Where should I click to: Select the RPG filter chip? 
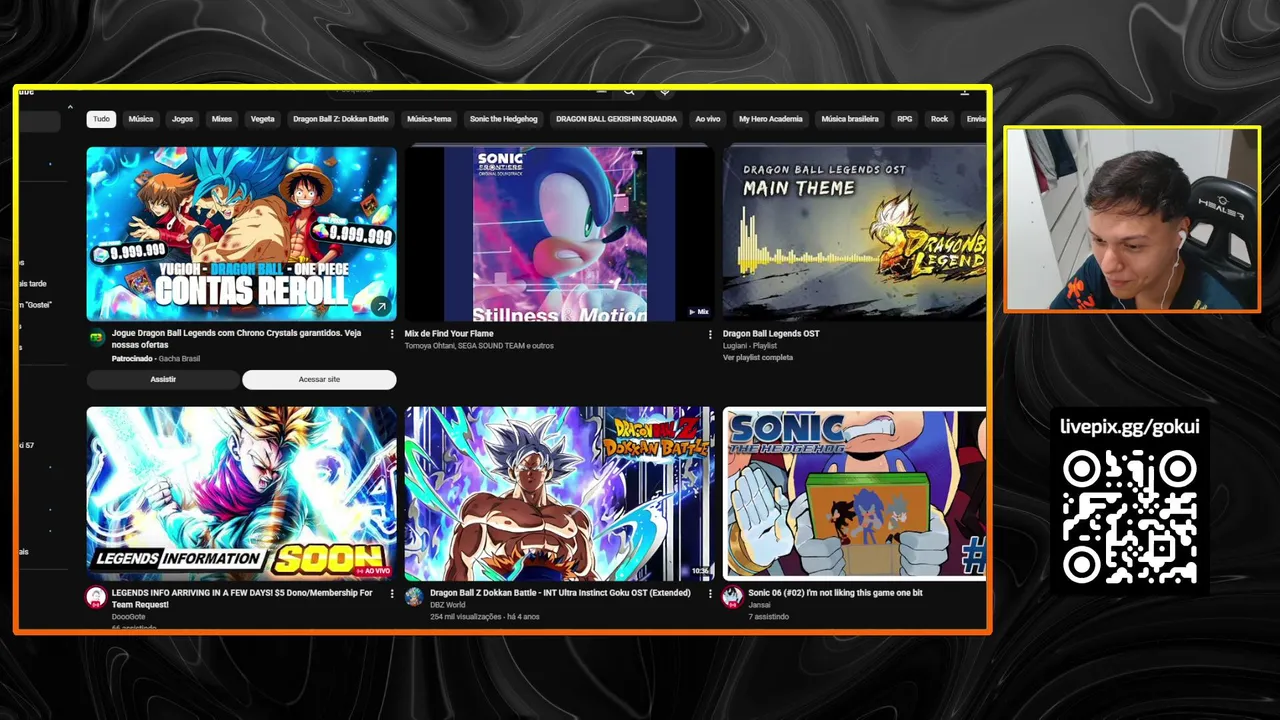[x=904, y=119]
